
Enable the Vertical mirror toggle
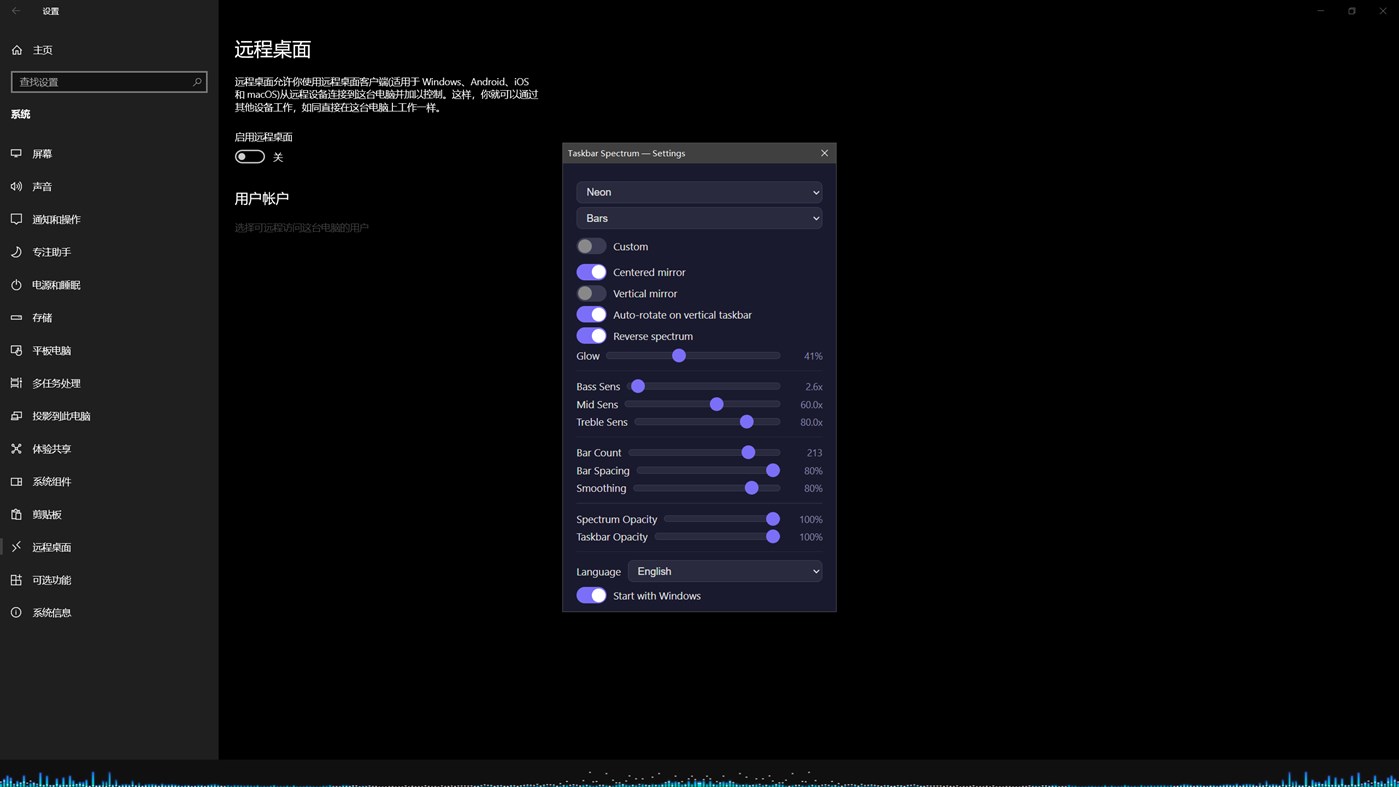tap(591, 293)
